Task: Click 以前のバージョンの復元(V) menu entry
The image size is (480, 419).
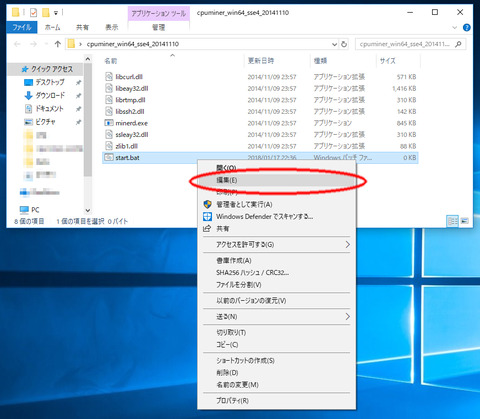Action: [x=277, y=301]
